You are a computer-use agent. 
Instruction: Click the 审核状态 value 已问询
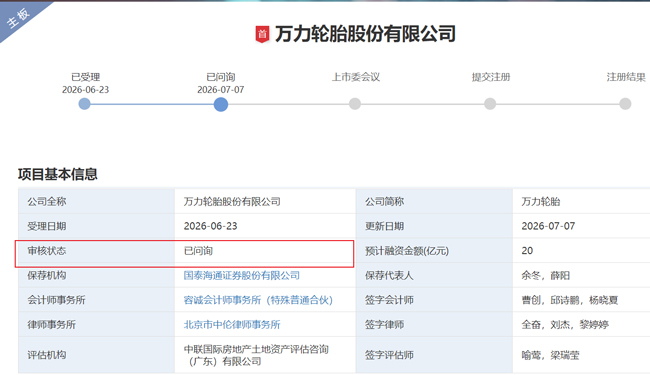(x=198, y=251)
